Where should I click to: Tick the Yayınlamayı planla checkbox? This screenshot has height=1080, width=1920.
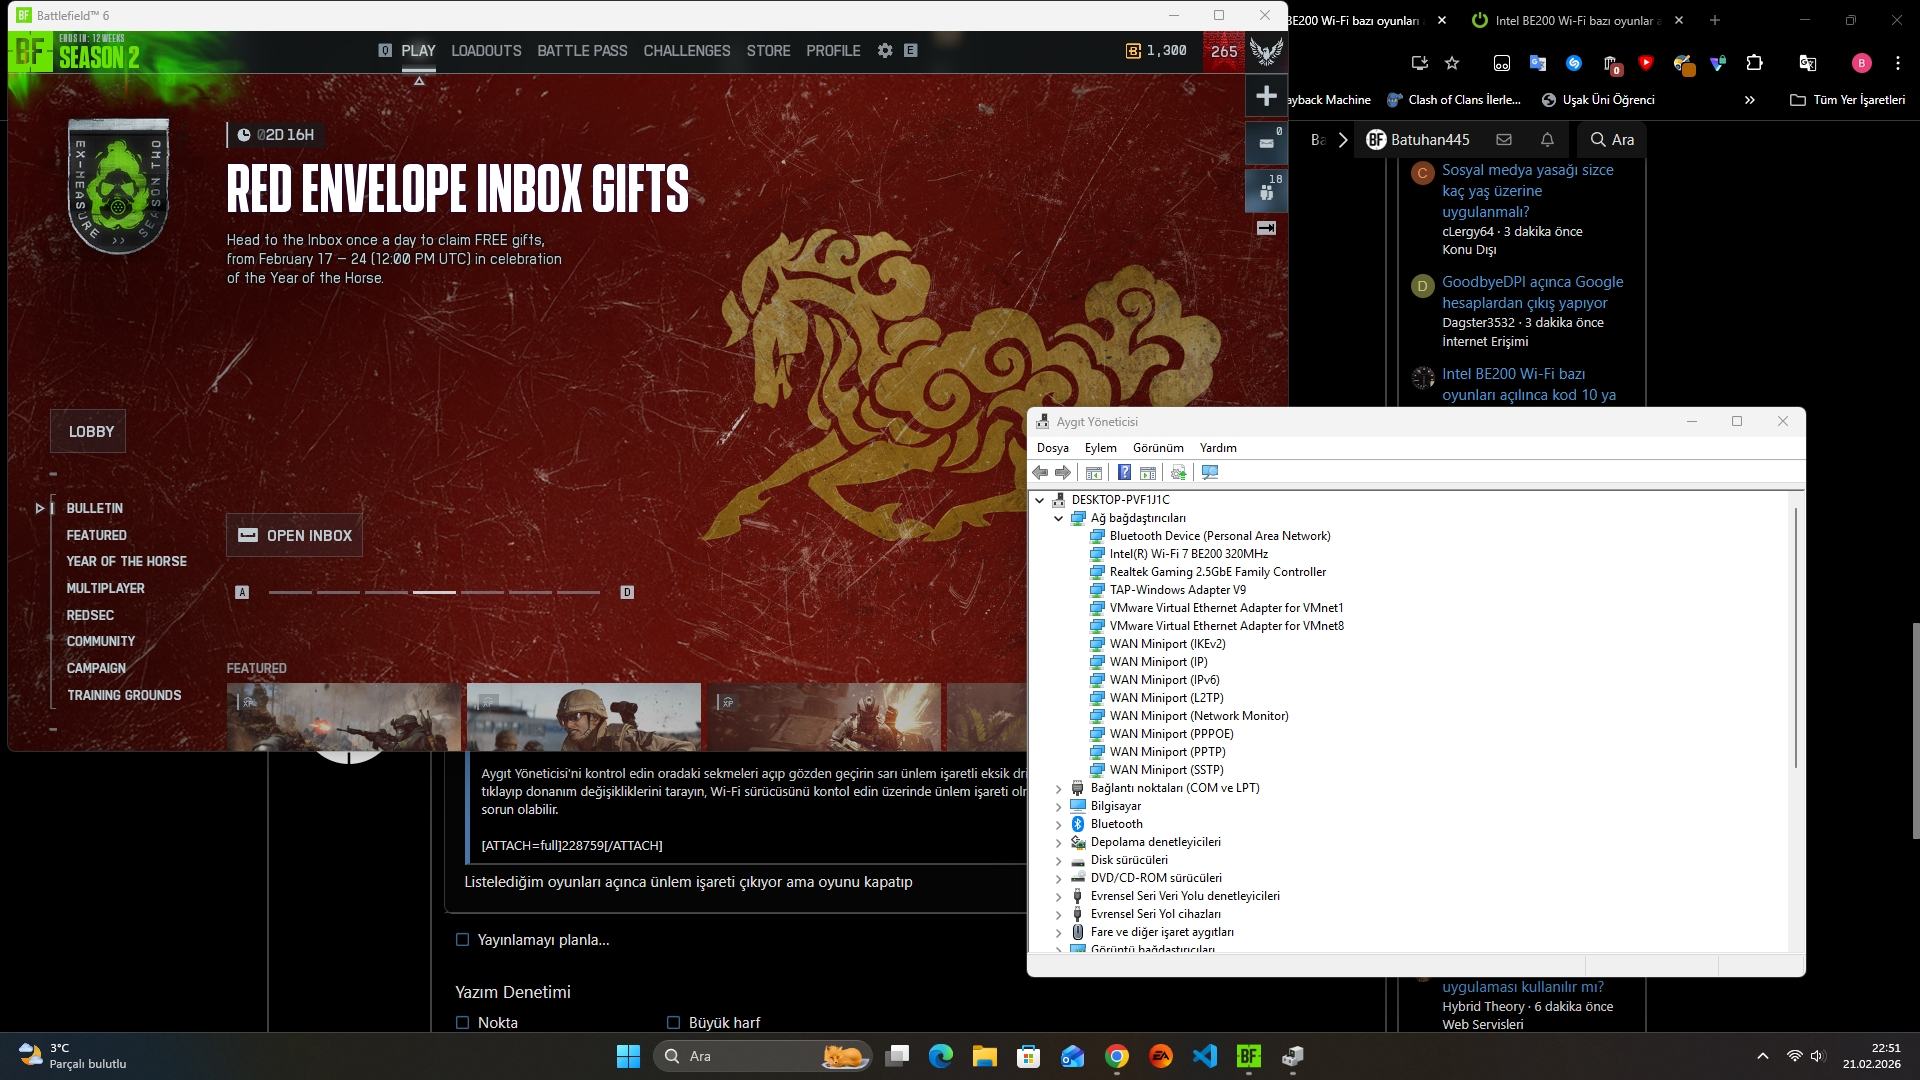(462, 940)
